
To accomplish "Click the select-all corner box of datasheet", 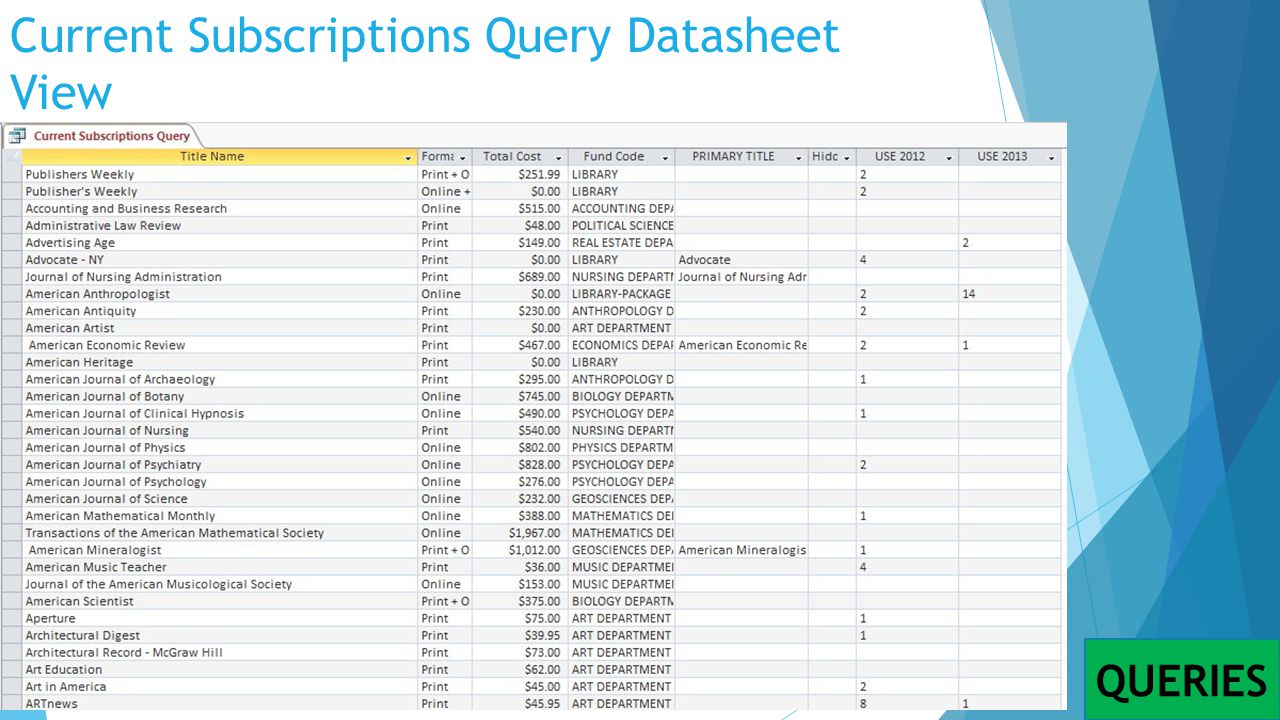I will click(x=12, y=157).
